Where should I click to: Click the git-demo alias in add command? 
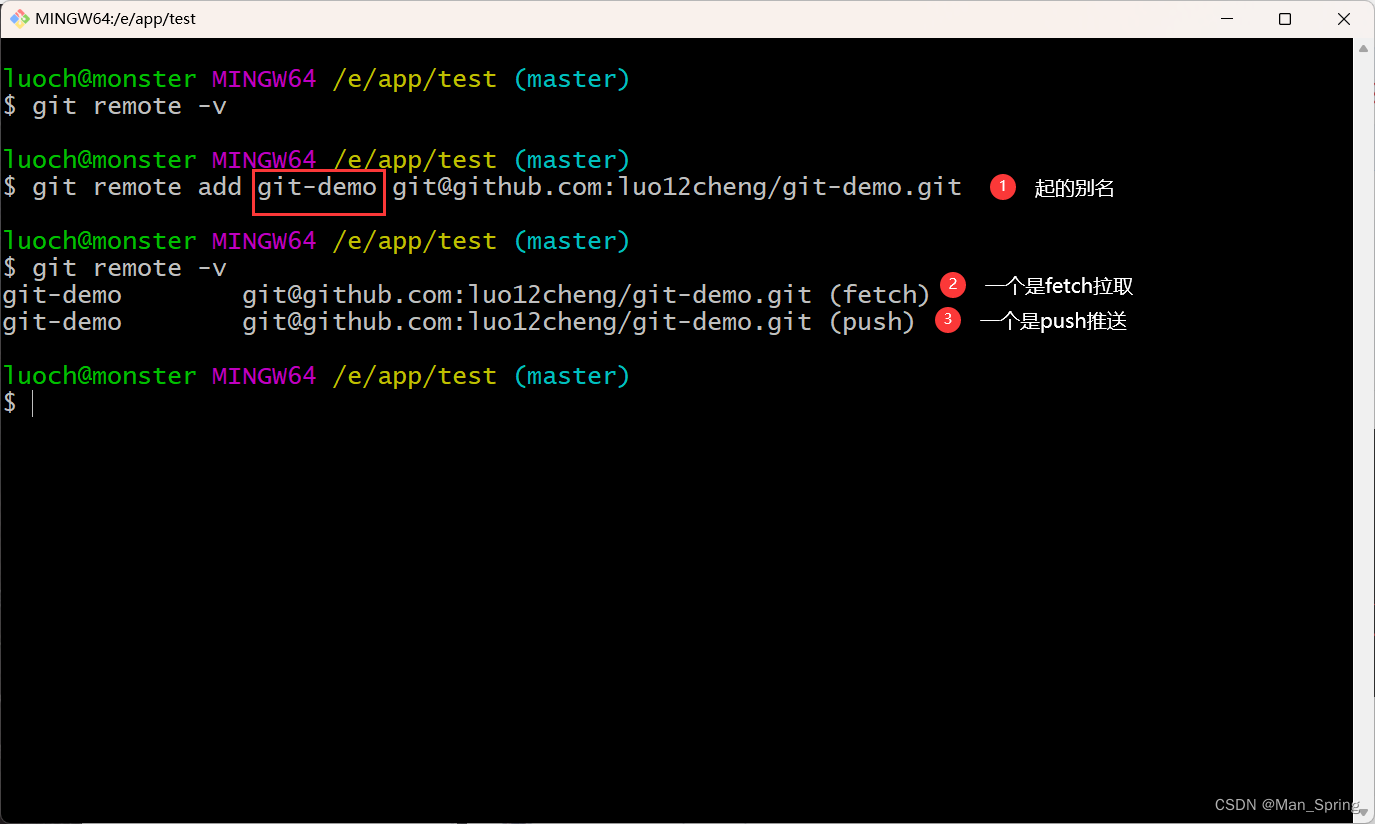coord(318,187)
